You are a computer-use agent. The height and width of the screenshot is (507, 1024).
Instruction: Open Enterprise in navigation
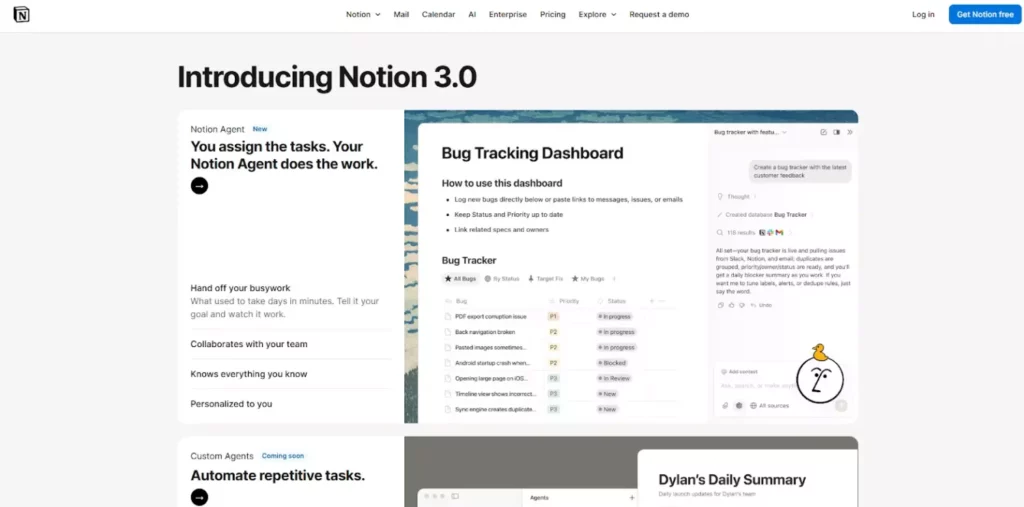tap(507, 14)
